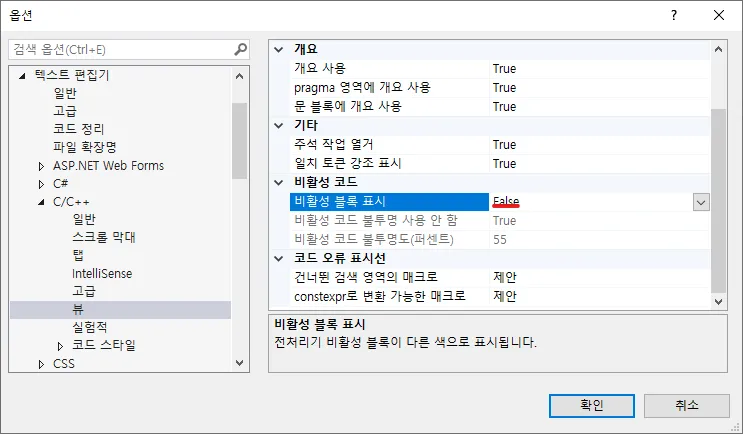Expand the CSS tree node
Screen dimensions: 743x434
42,364
